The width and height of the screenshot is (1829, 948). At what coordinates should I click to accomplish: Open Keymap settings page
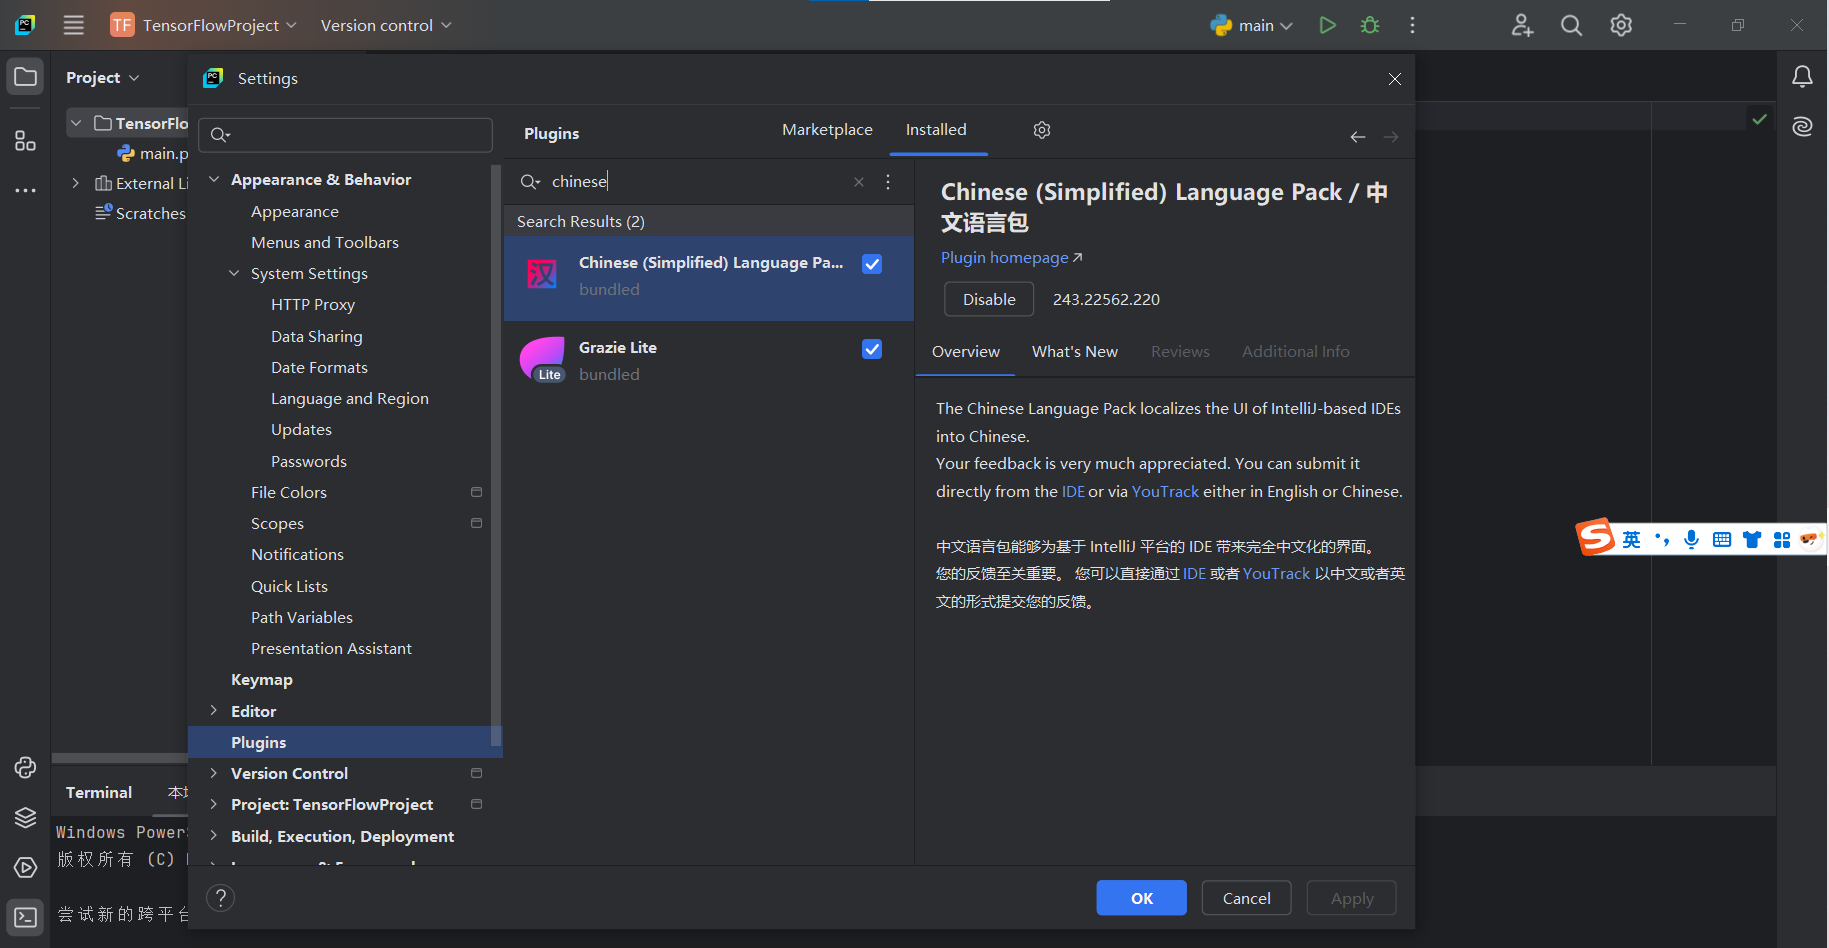click(262, 680)
